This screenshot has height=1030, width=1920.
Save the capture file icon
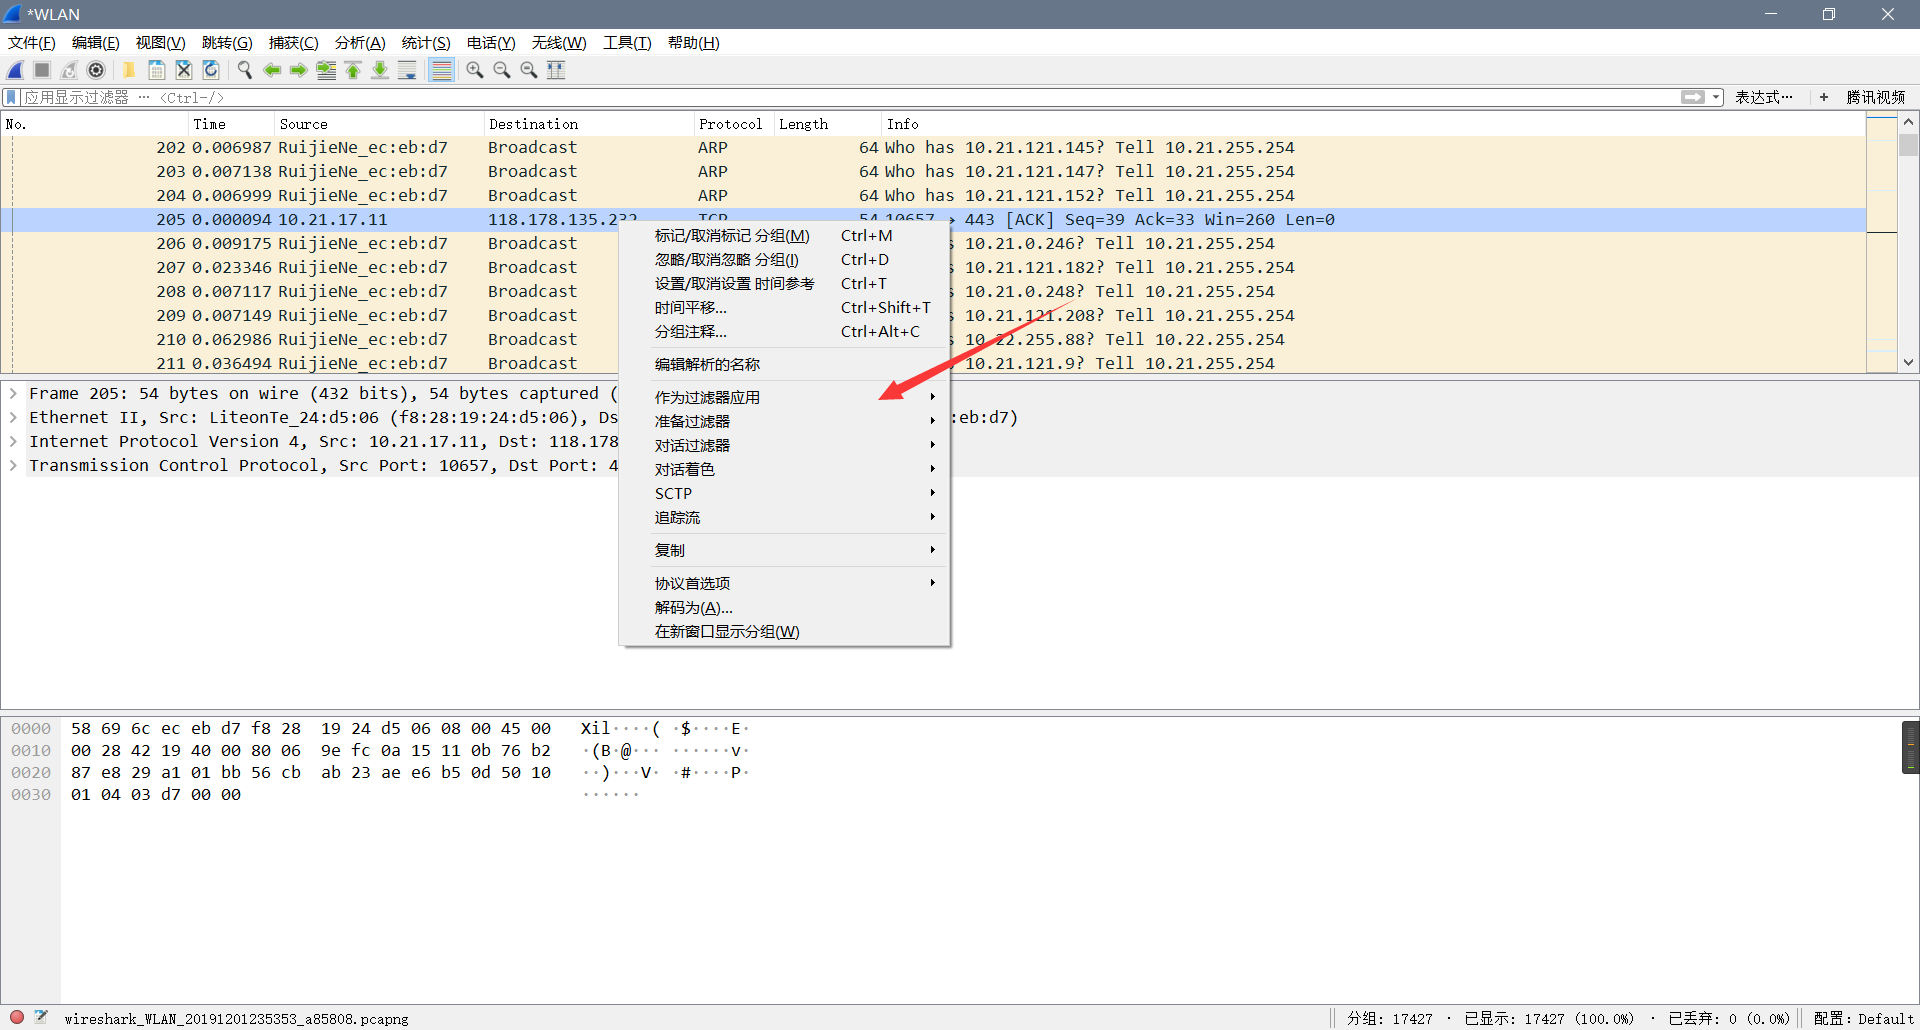point(157,70)
